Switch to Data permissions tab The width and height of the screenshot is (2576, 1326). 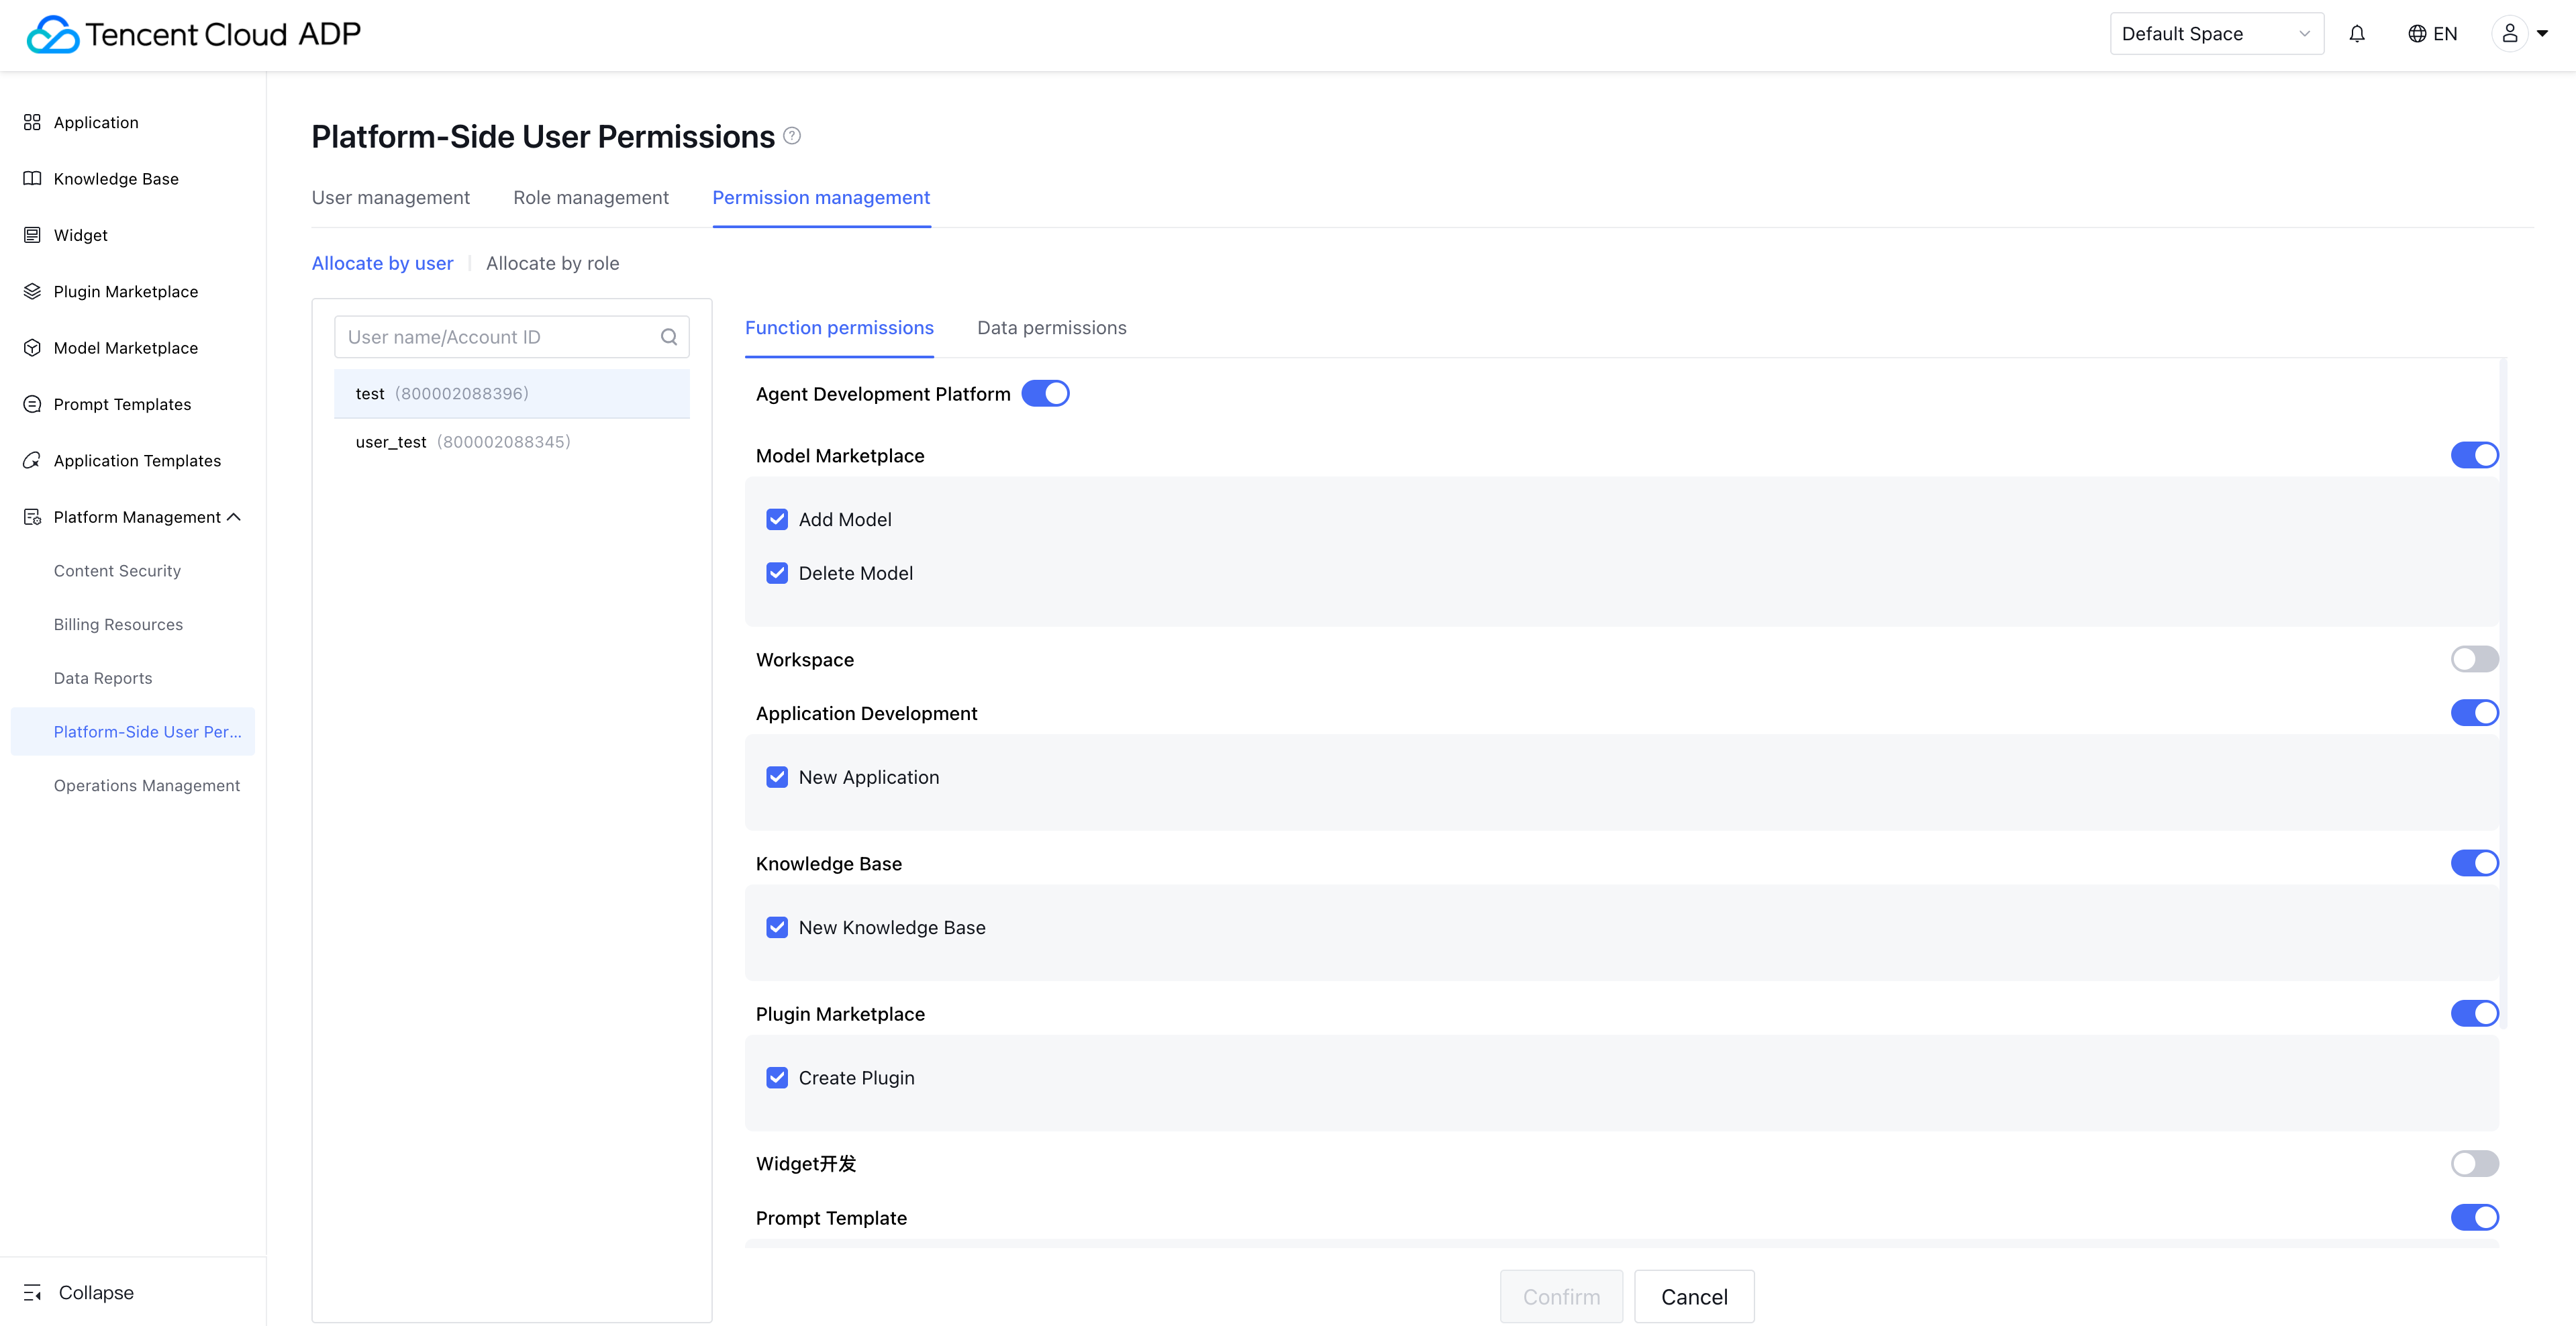[1051, 328]
